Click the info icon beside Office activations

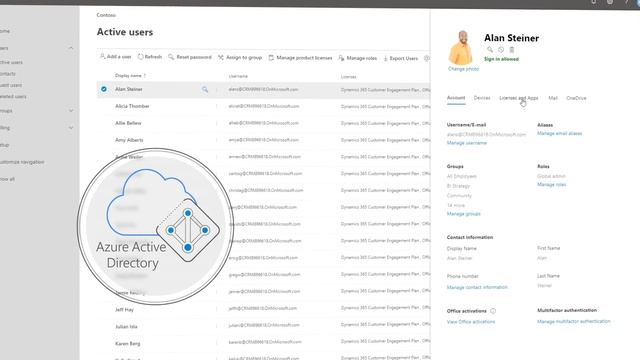click(x=493, y=311)
